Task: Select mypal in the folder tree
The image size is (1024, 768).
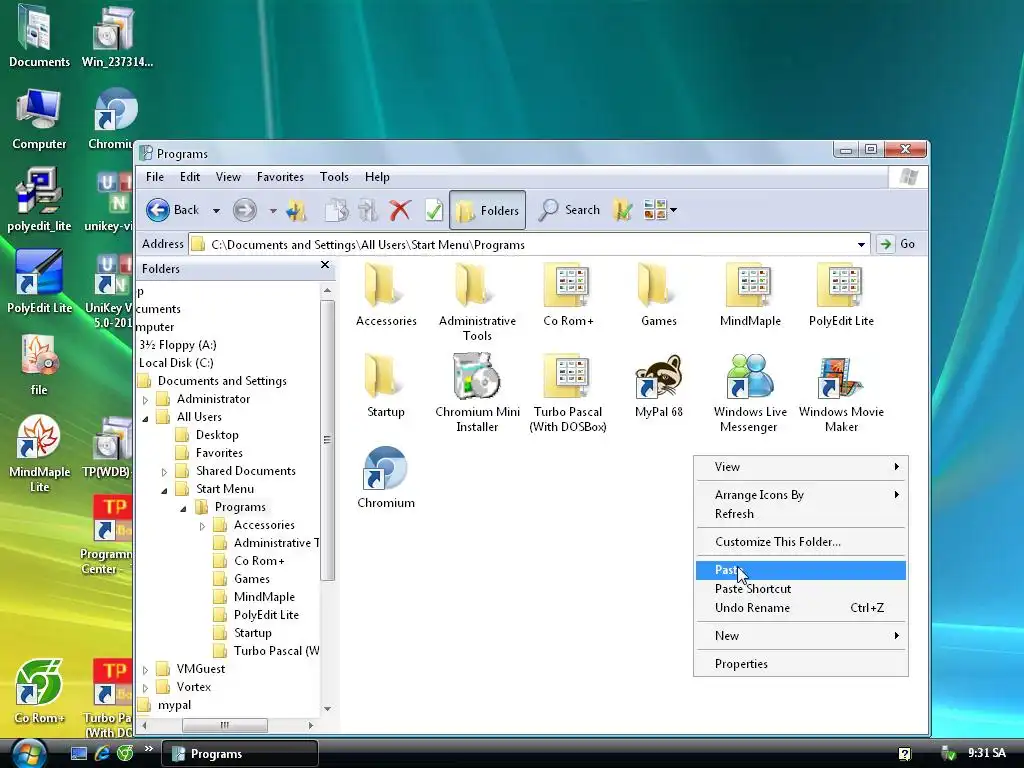Action: pos(174,705)
